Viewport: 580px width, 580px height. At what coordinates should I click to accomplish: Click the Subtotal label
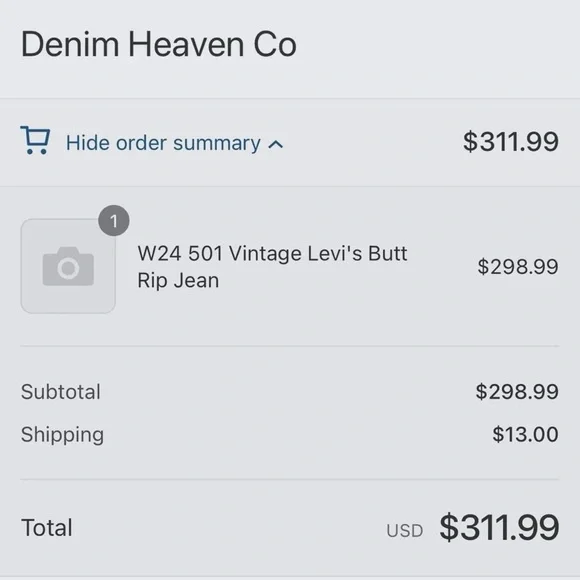[x=61, y=392]
